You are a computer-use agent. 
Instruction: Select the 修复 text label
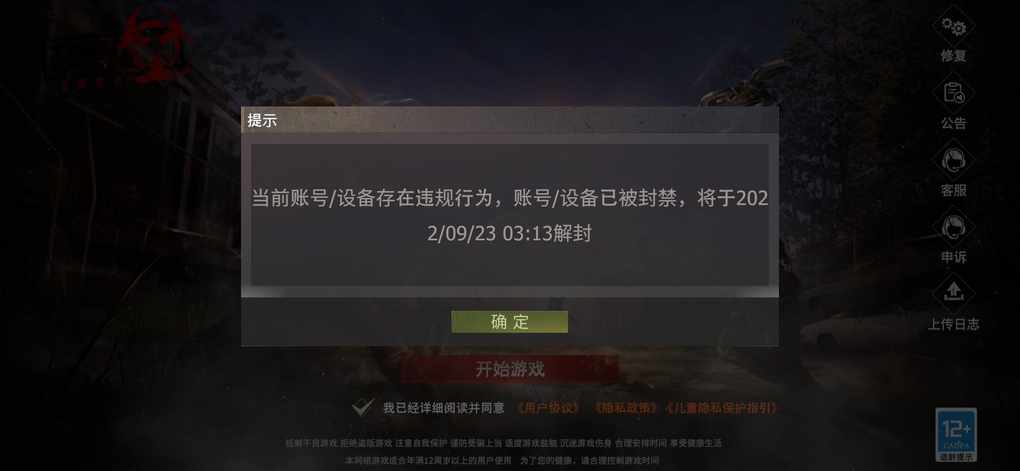click(x=954, y=56)
